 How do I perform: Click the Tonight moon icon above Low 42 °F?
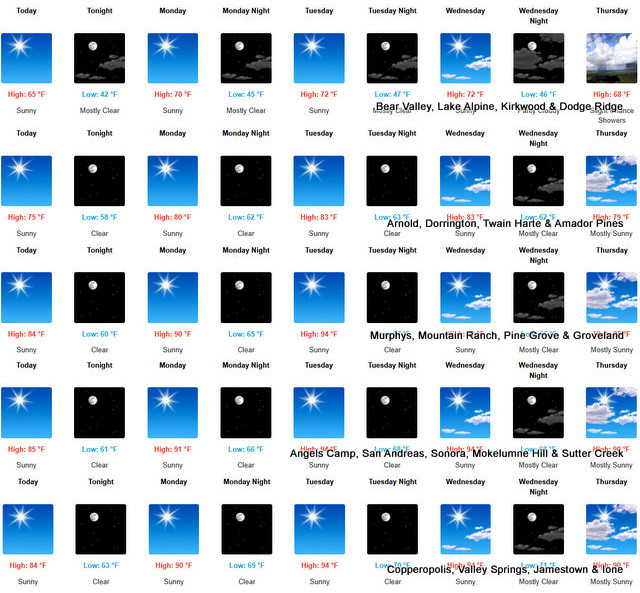[100, 58]
